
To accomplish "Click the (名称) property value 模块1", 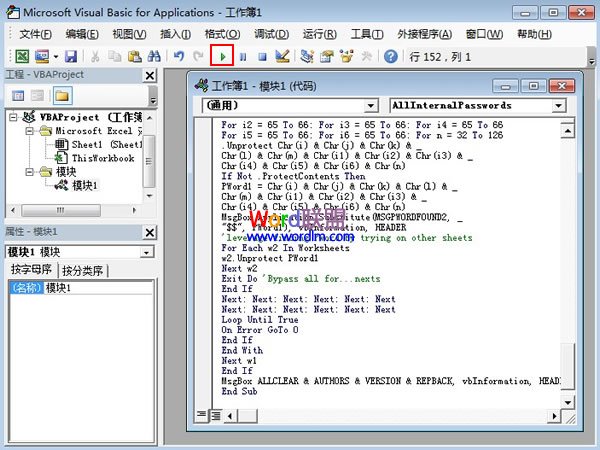I will click(98, 288).
